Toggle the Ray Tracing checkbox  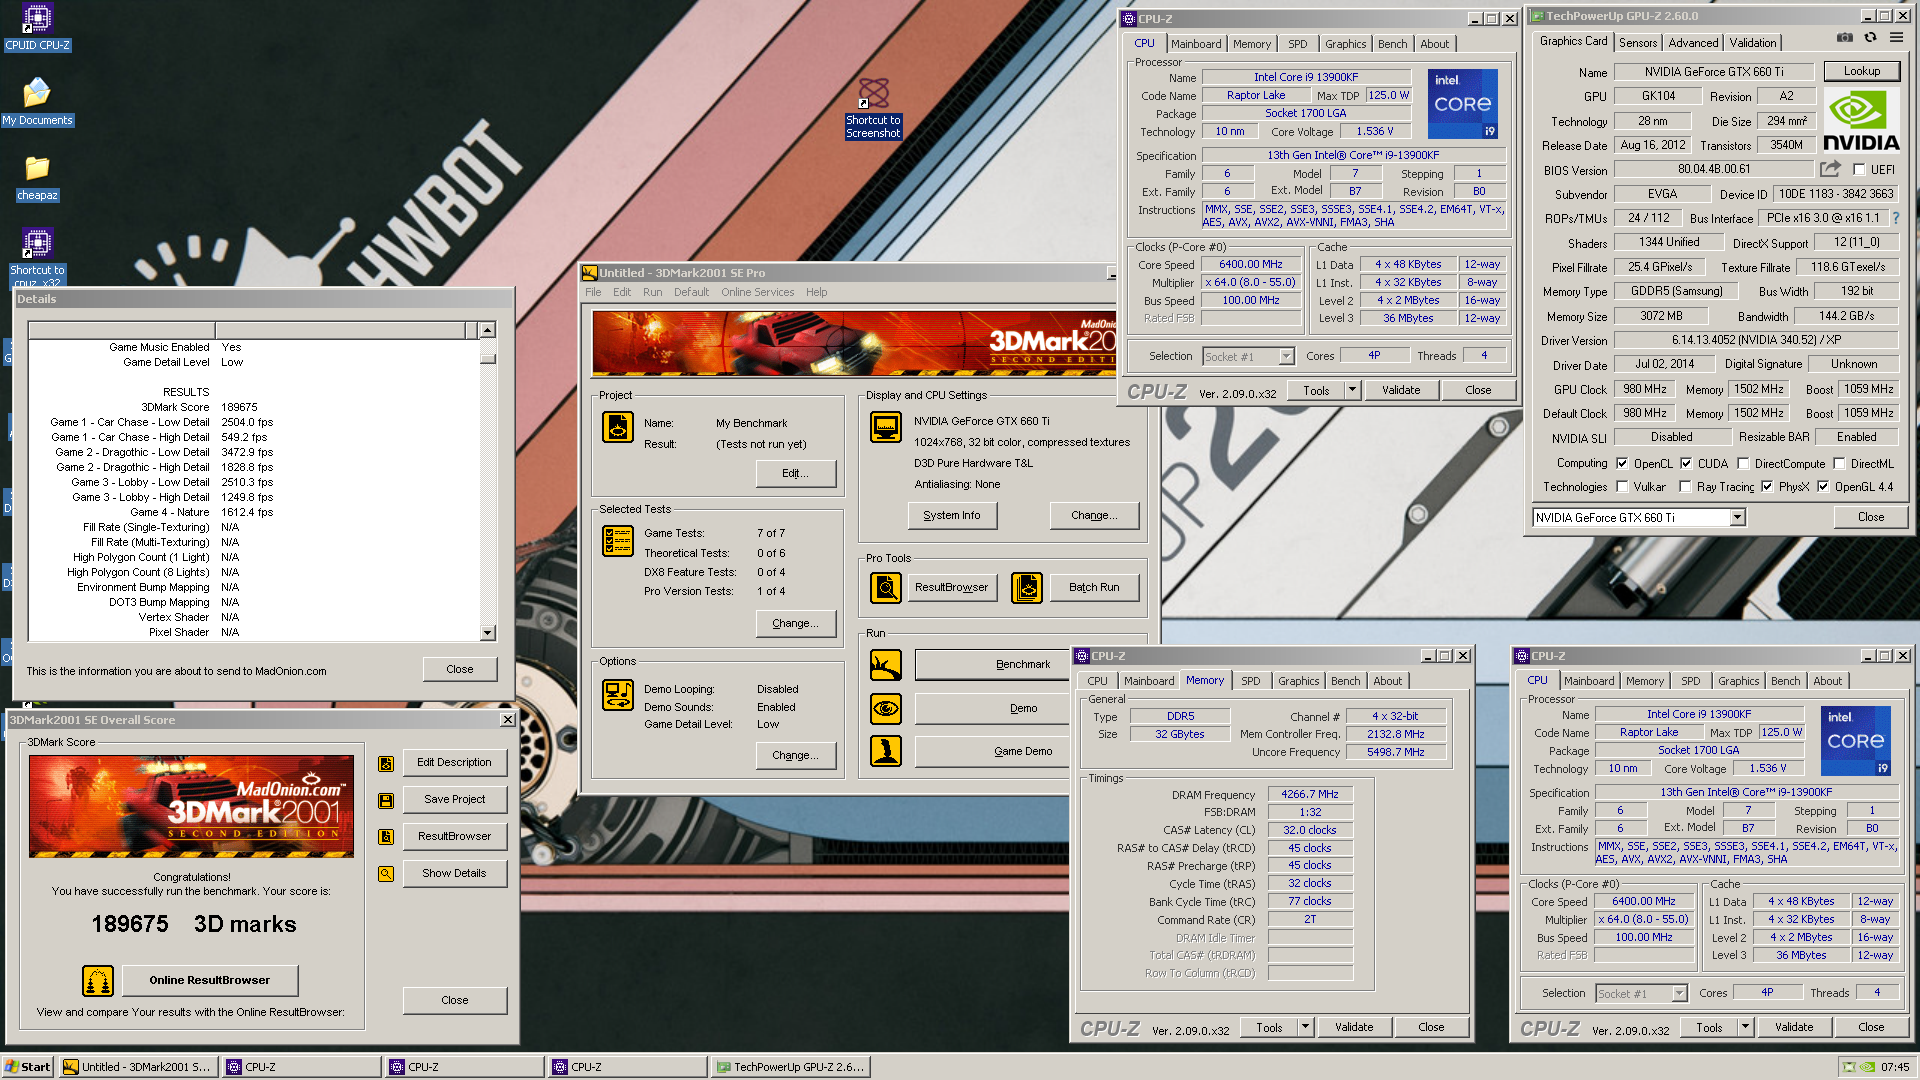coord(1686,487)
